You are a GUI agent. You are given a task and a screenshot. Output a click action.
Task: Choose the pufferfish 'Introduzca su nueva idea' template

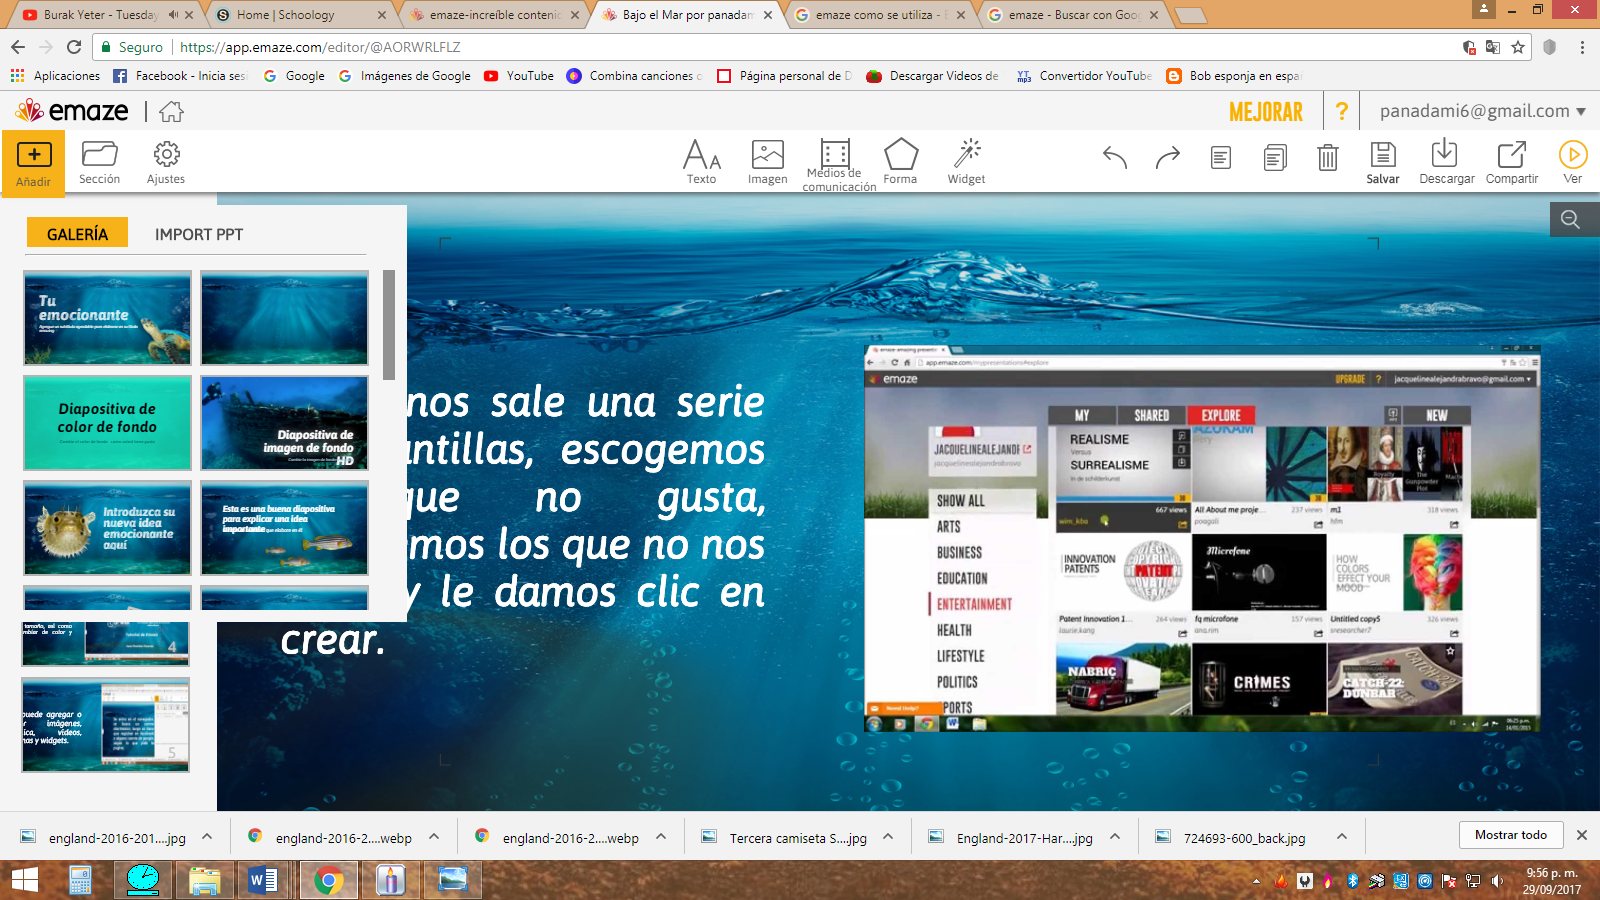click(108, 528)
